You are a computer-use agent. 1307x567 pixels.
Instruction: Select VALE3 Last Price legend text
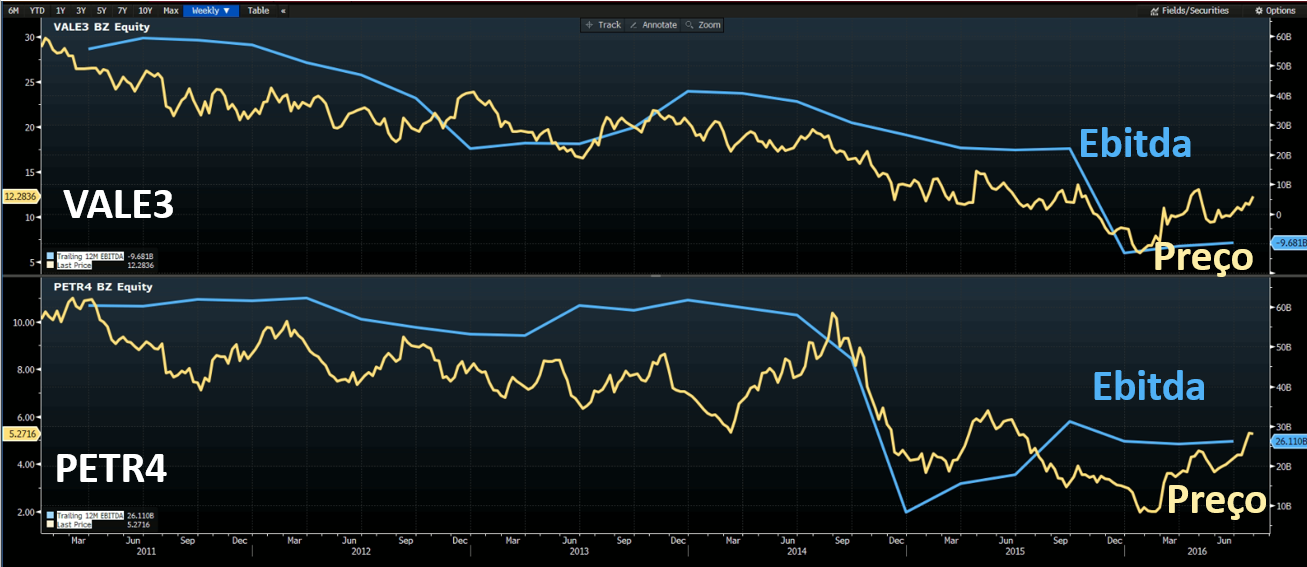(x=74, y=265)
